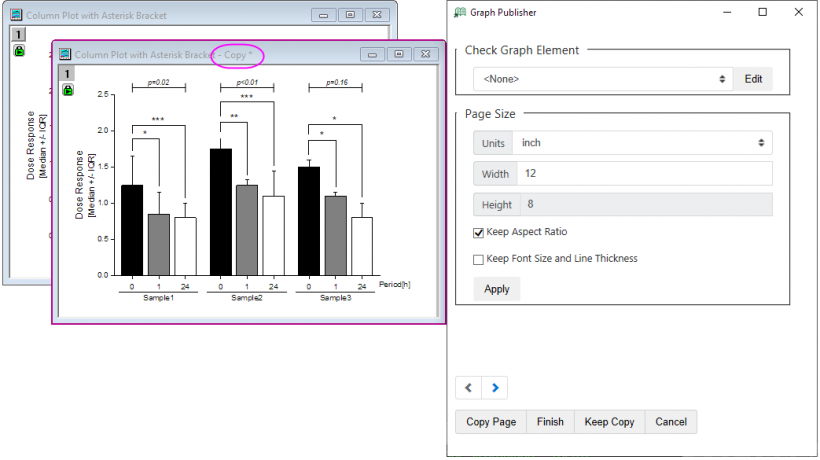Click the graph icon in the back window title
820x460 pixels.
(16, 15)
